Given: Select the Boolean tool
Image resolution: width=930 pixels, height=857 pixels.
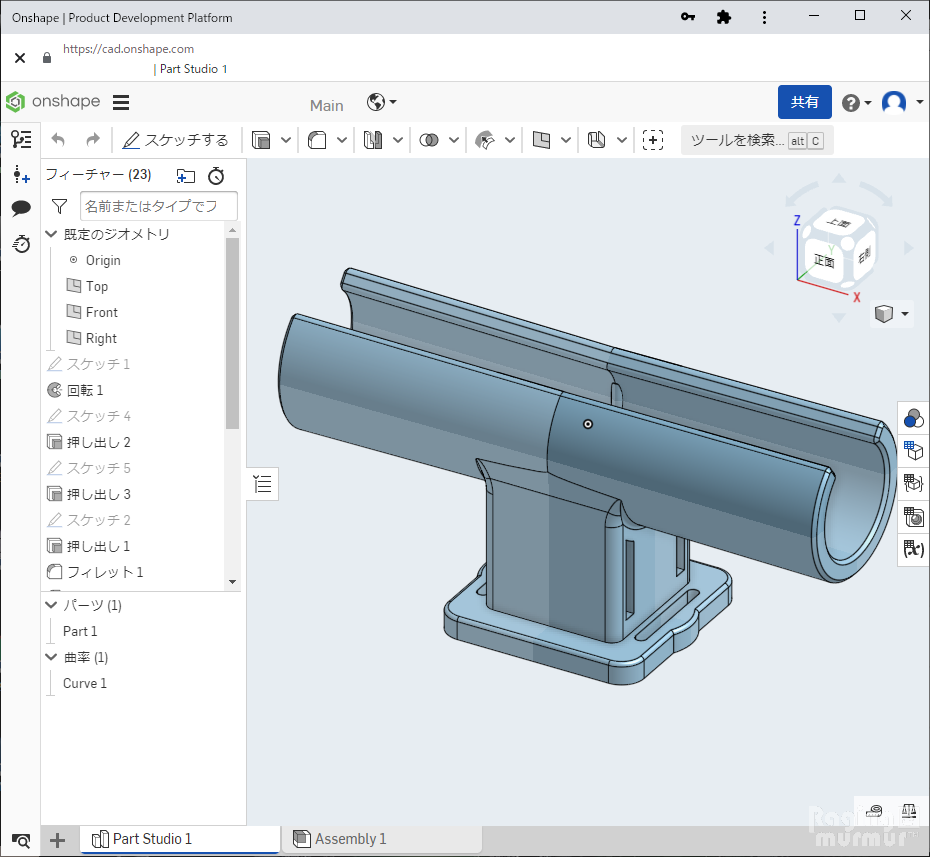Looking at the screenshot, I should [x=429, y=140].
